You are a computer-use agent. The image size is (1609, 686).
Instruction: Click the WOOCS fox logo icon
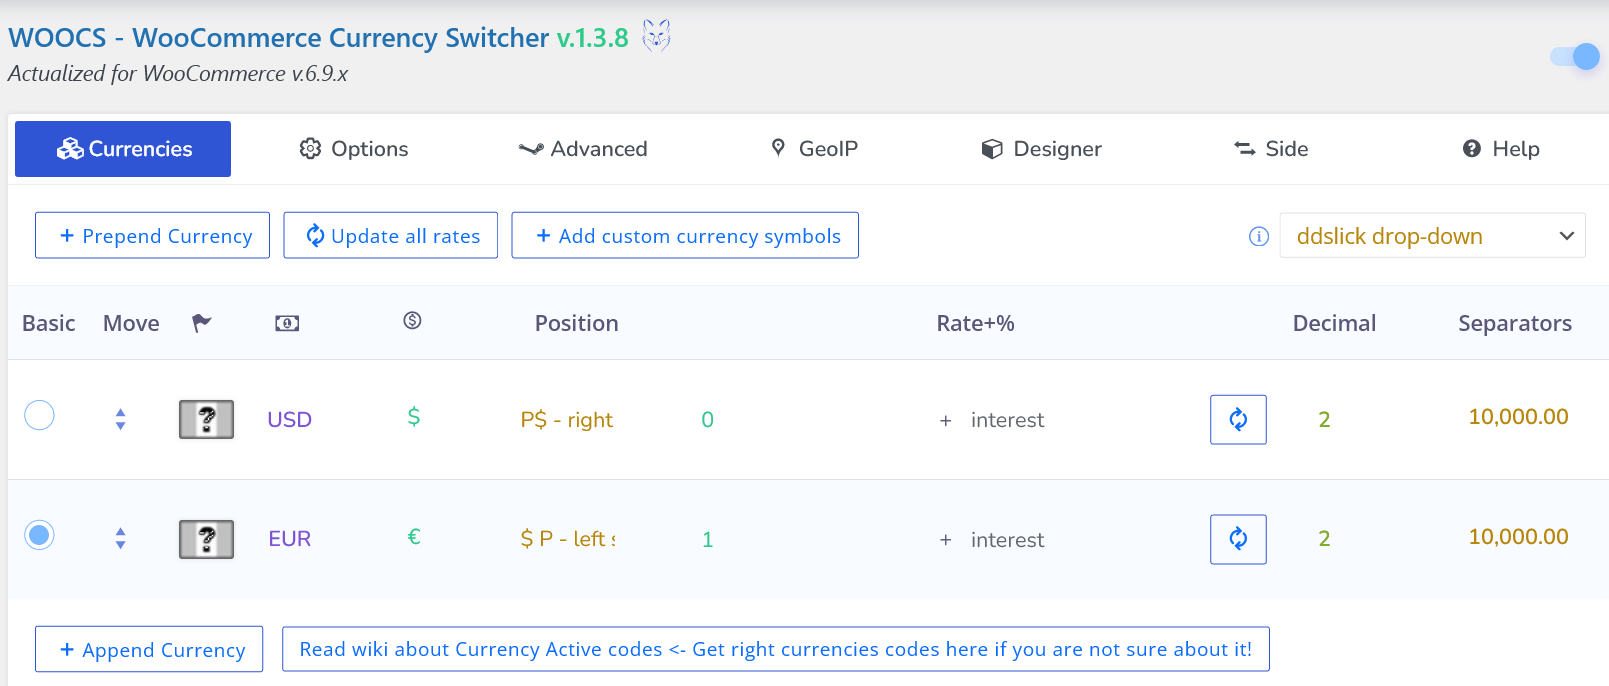point(656,36)
